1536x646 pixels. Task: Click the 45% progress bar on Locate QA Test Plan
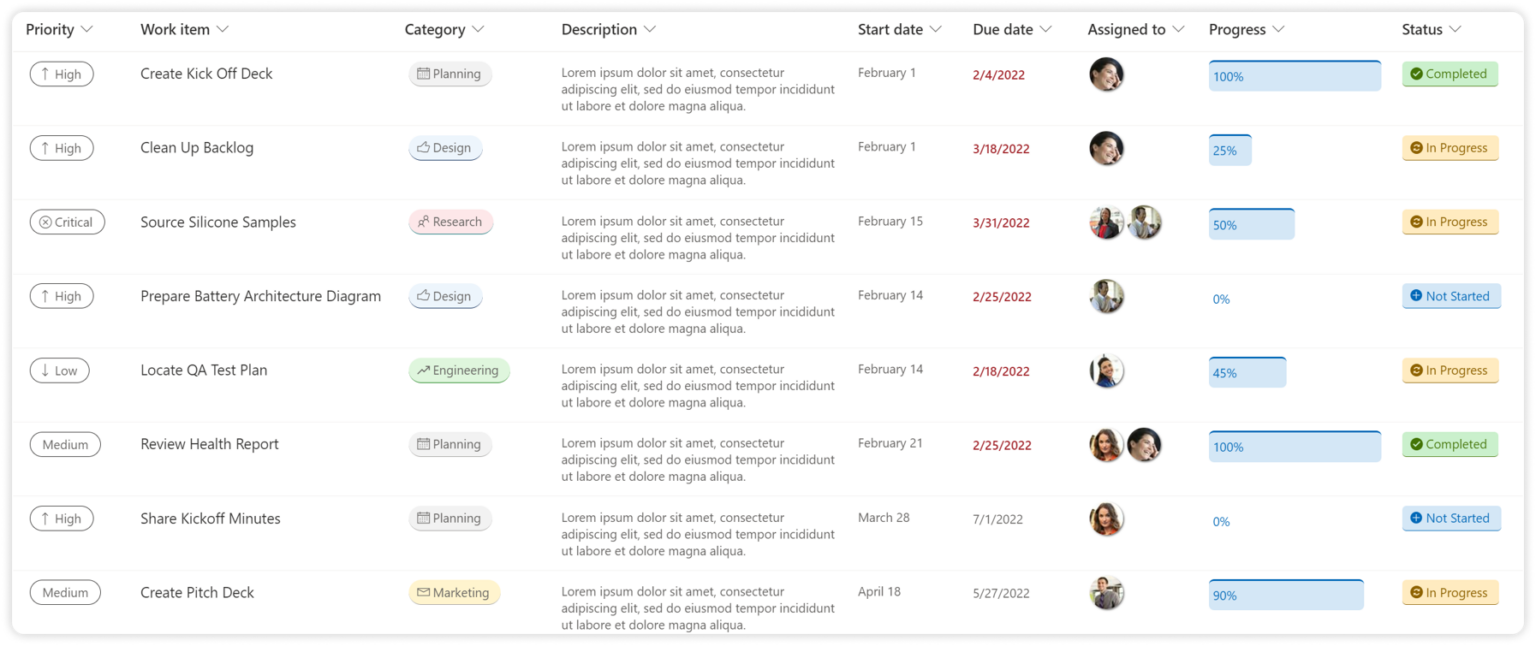tap(1248, 370)
